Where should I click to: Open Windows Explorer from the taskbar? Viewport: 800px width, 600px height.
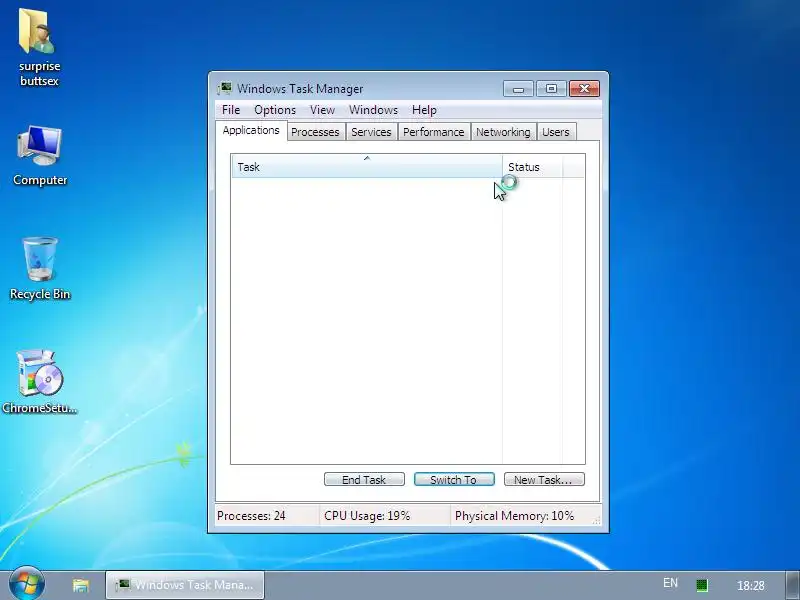coord(81,585)
